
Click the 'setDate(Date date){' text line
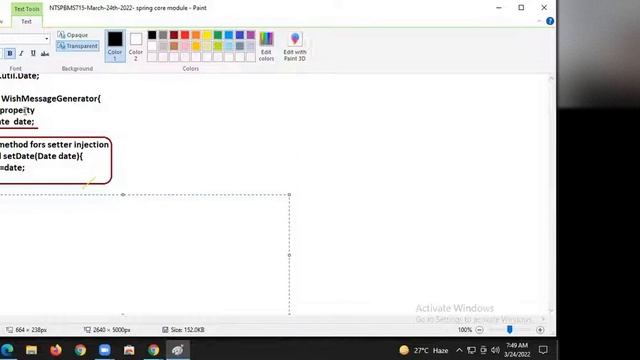coord(43,156)
